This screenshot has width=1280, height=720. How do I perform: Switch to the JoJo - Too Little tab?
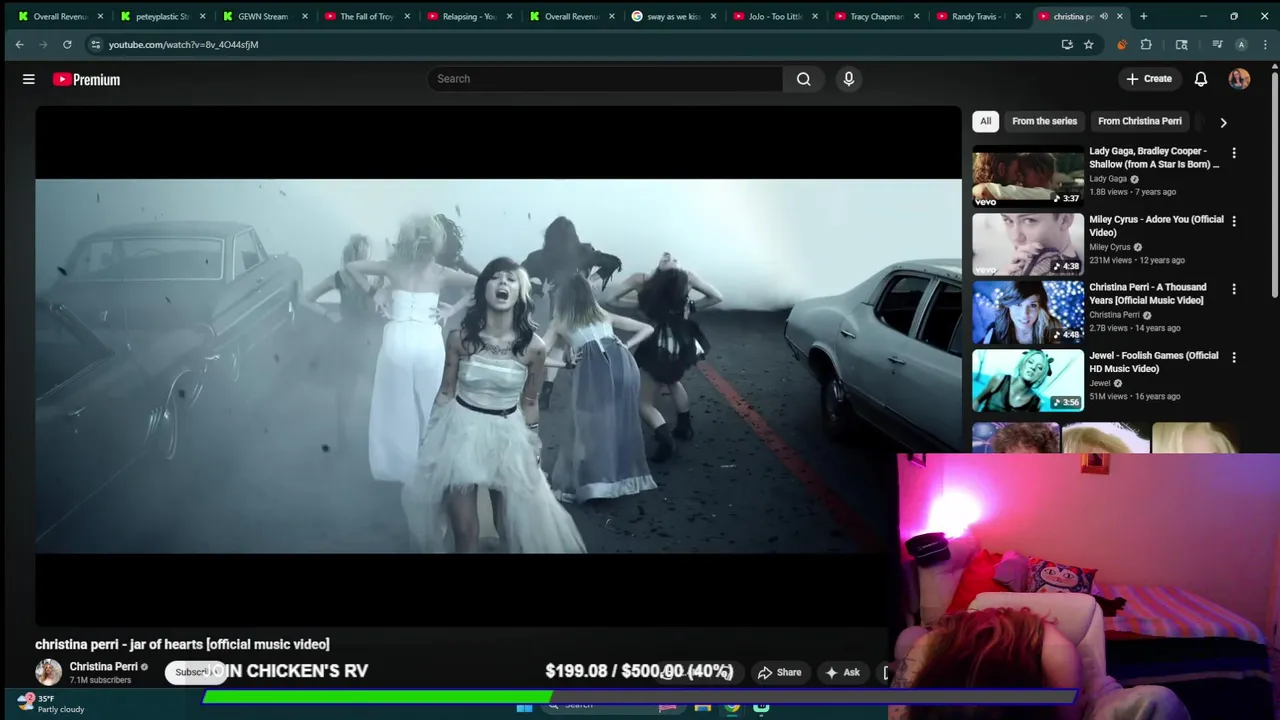tap(775, 16)
